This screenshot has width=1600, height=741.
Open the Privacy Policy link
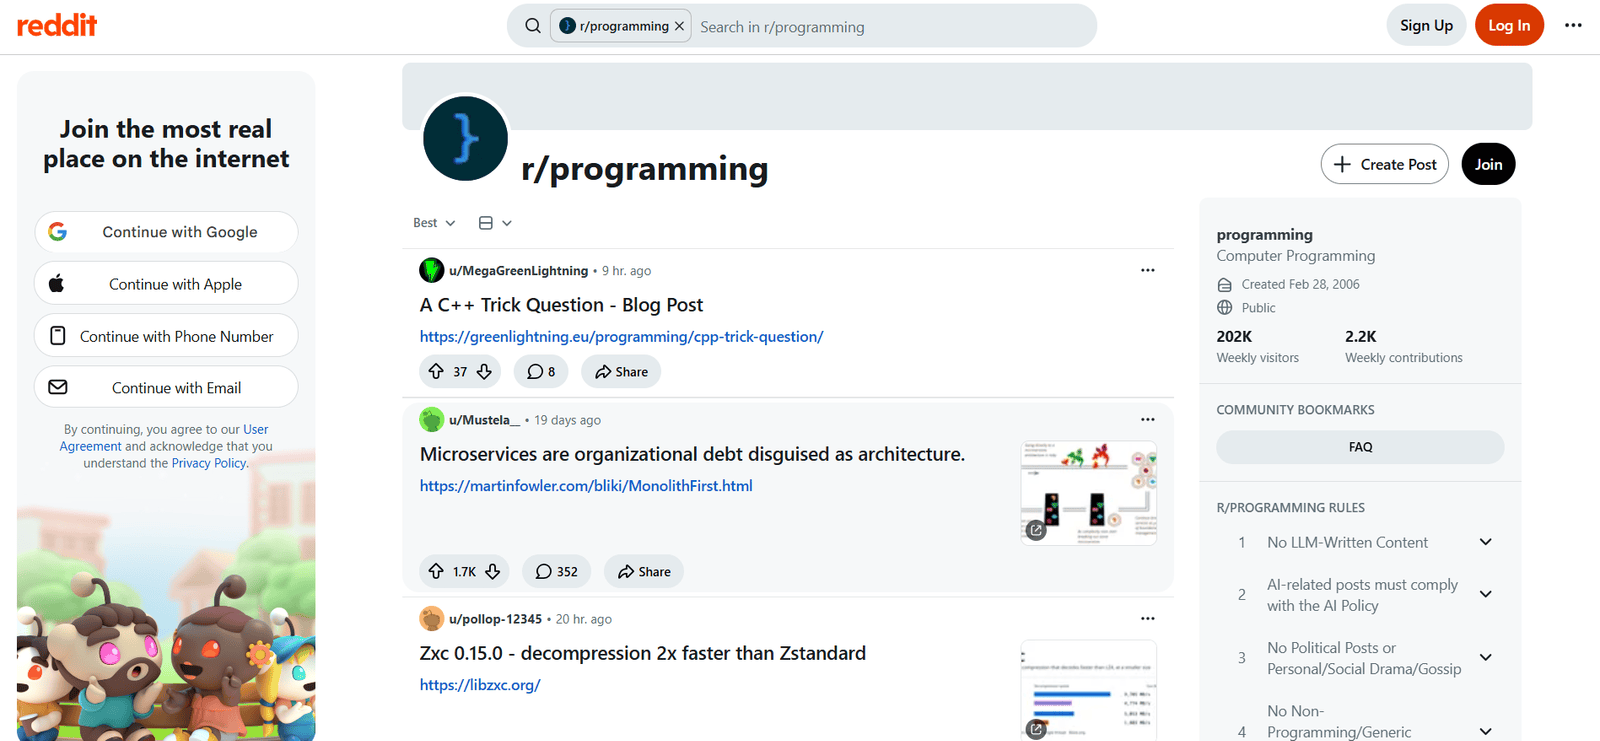209,463
